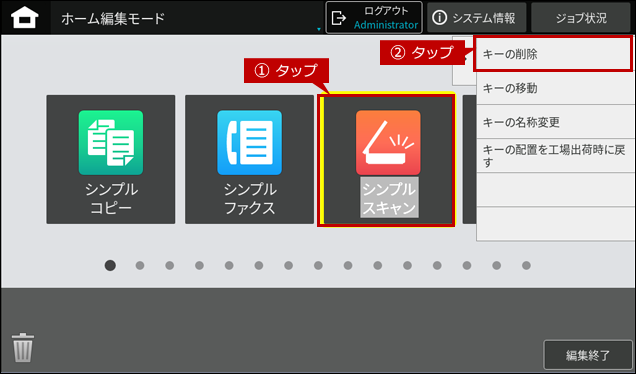Viewport: 636px width, 374px height.
Task: Tap the partially hidden fourth tile
Action: pyautogui.click(x=469, y=159)
